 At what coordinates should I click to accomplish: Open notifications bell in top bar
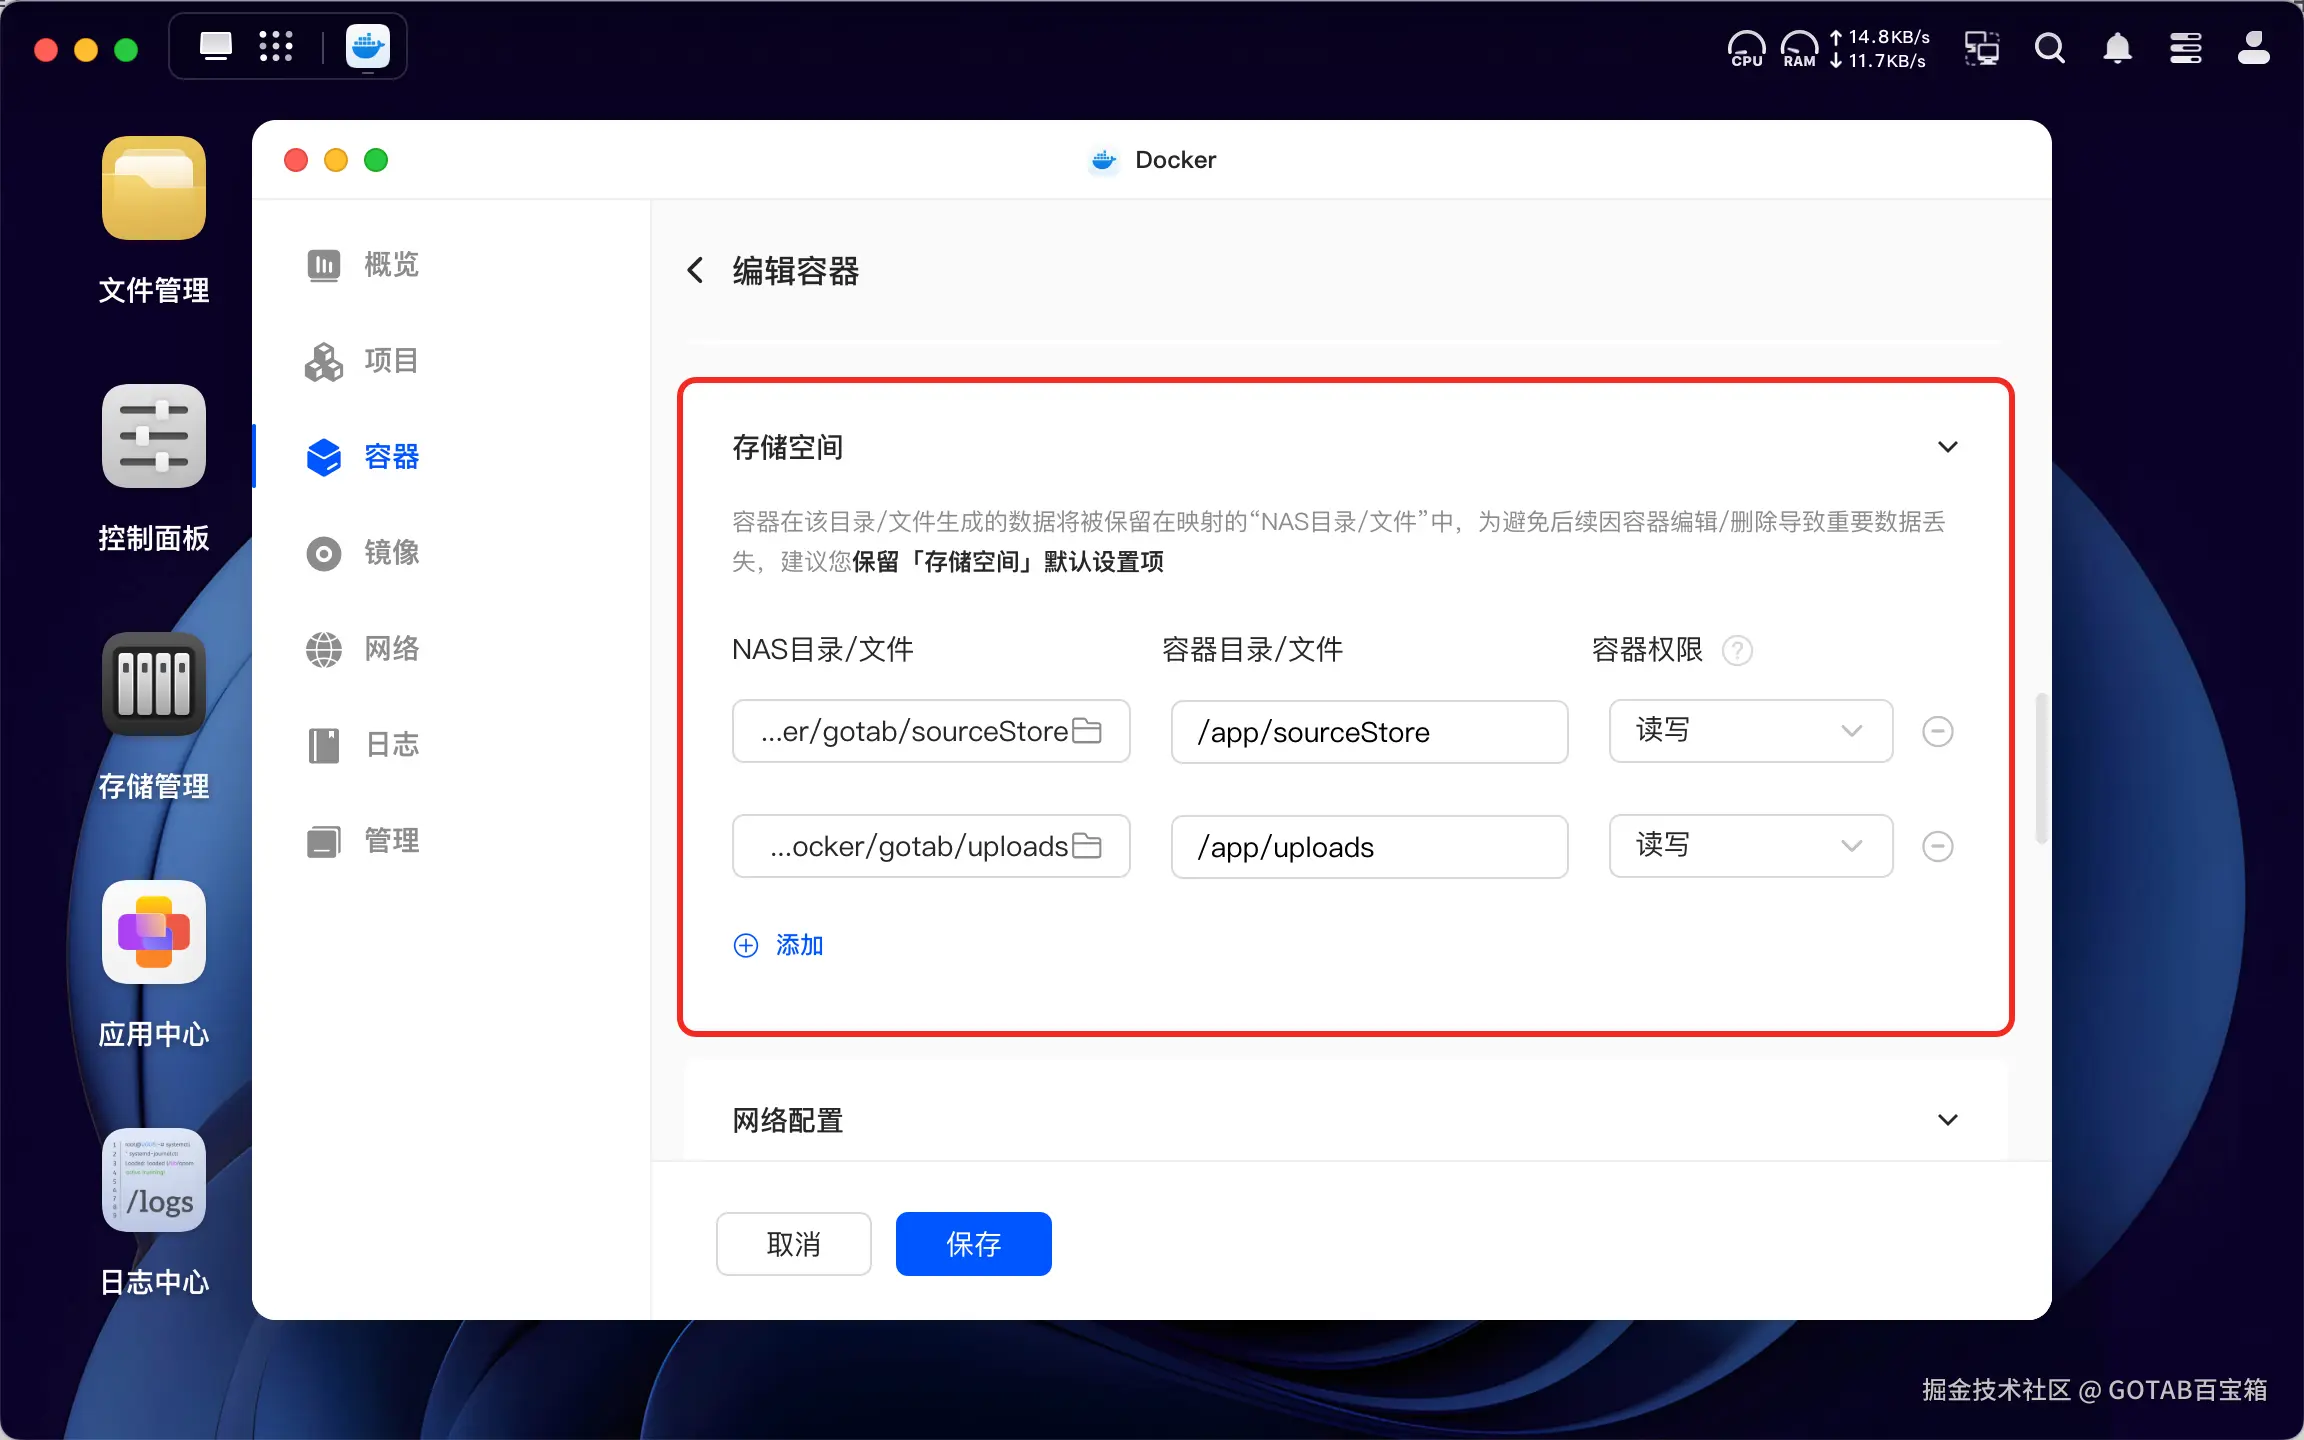pos(2117,48)
